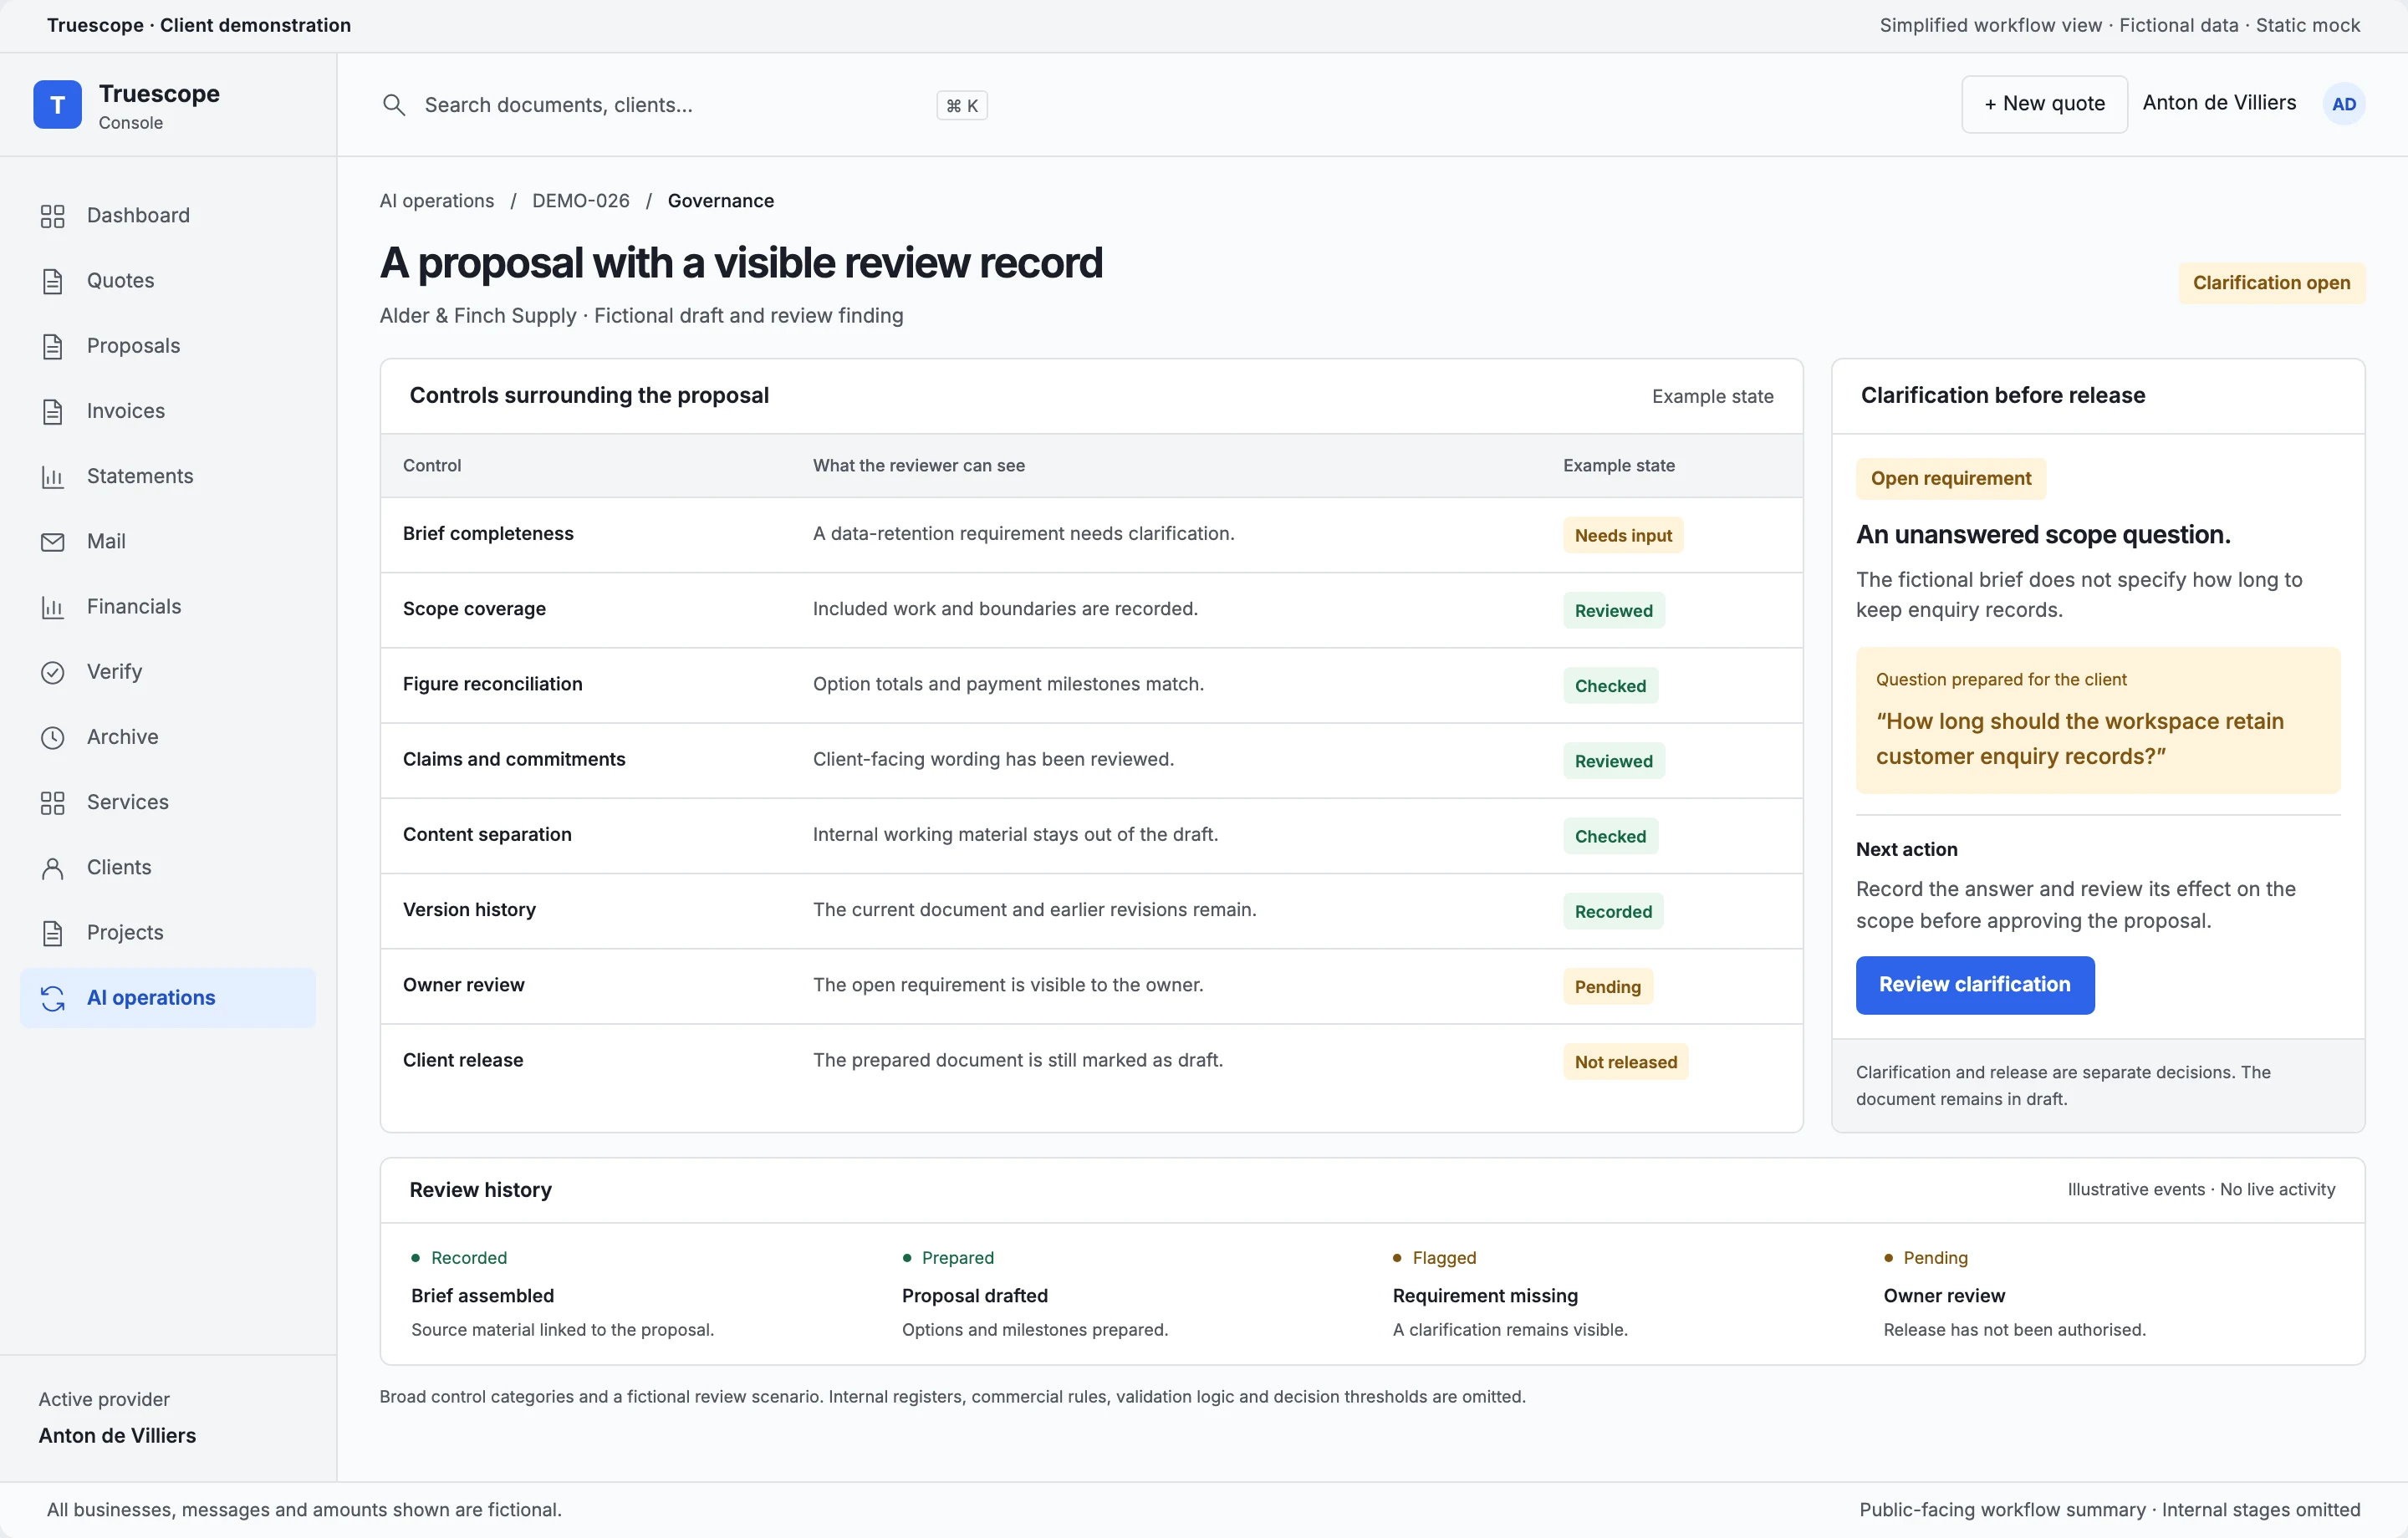2408x1538 pixels.
Task: Click the client question quote text
Action: coord(2079,739)
